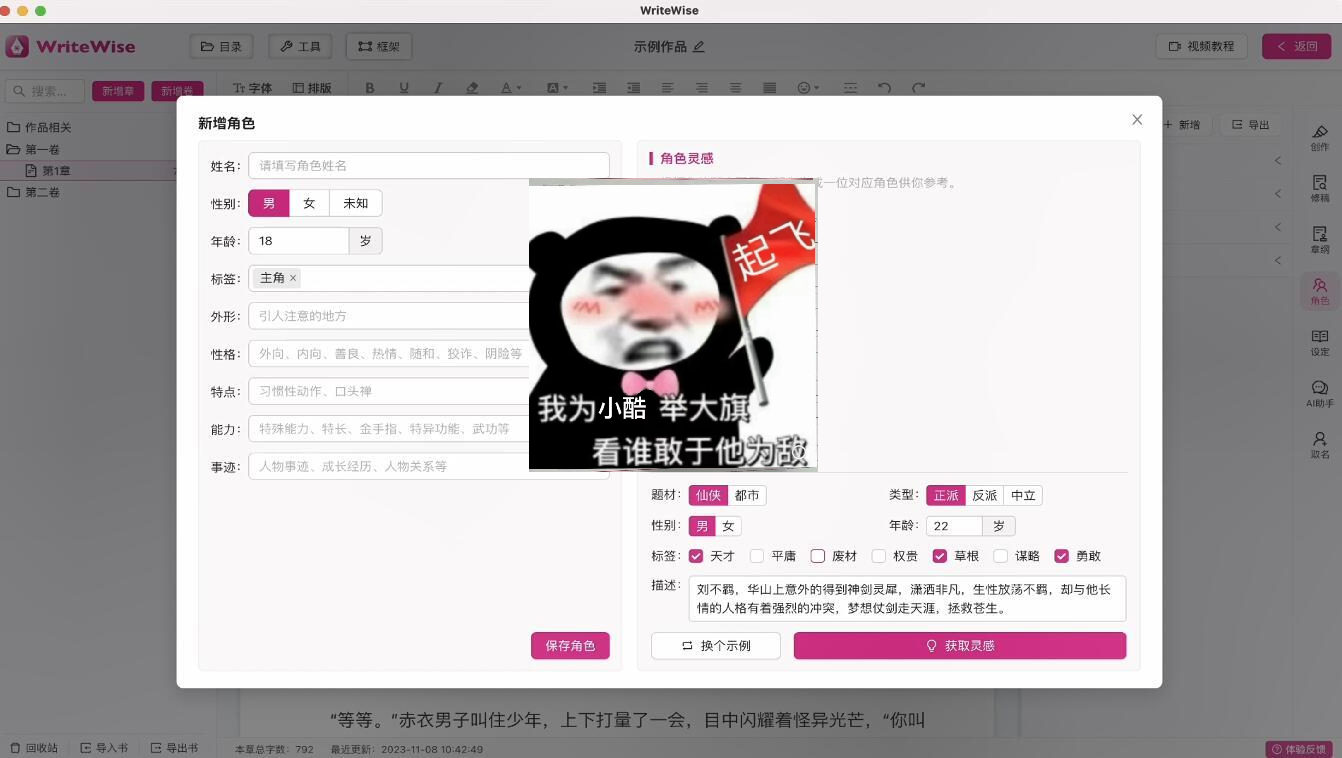Screen dimensions: 1342x758
Task: Select 反派 character type
Action: (x=985, y=495)
